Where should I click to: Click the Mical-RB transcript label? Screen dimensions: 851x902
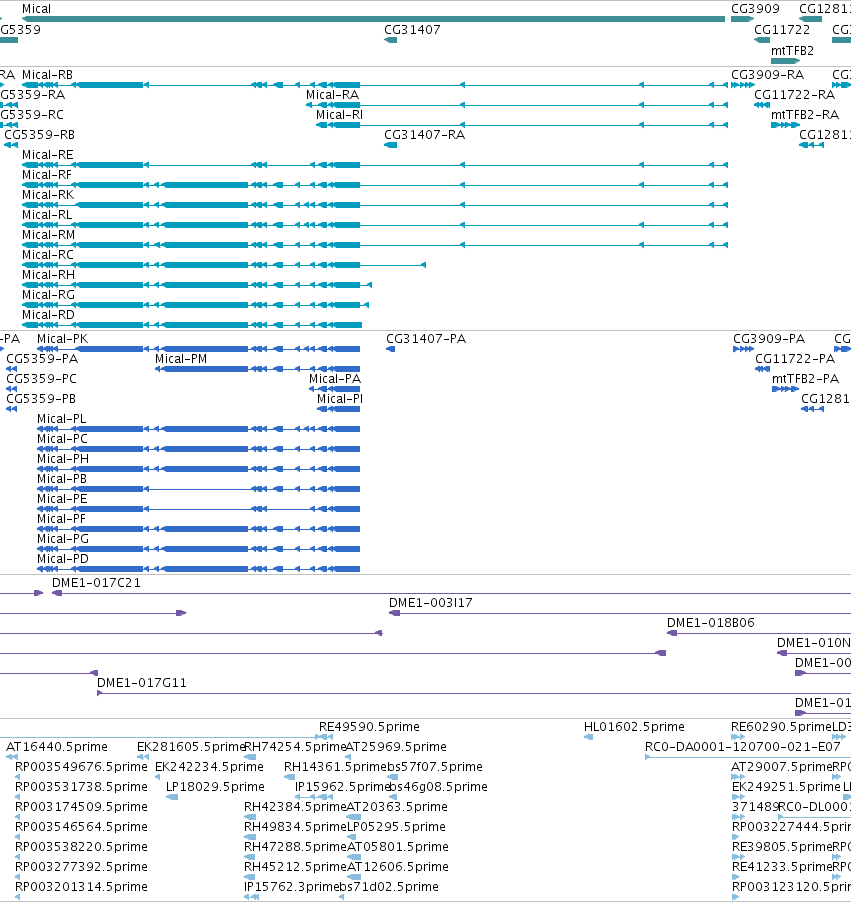[x=47, y=75]
